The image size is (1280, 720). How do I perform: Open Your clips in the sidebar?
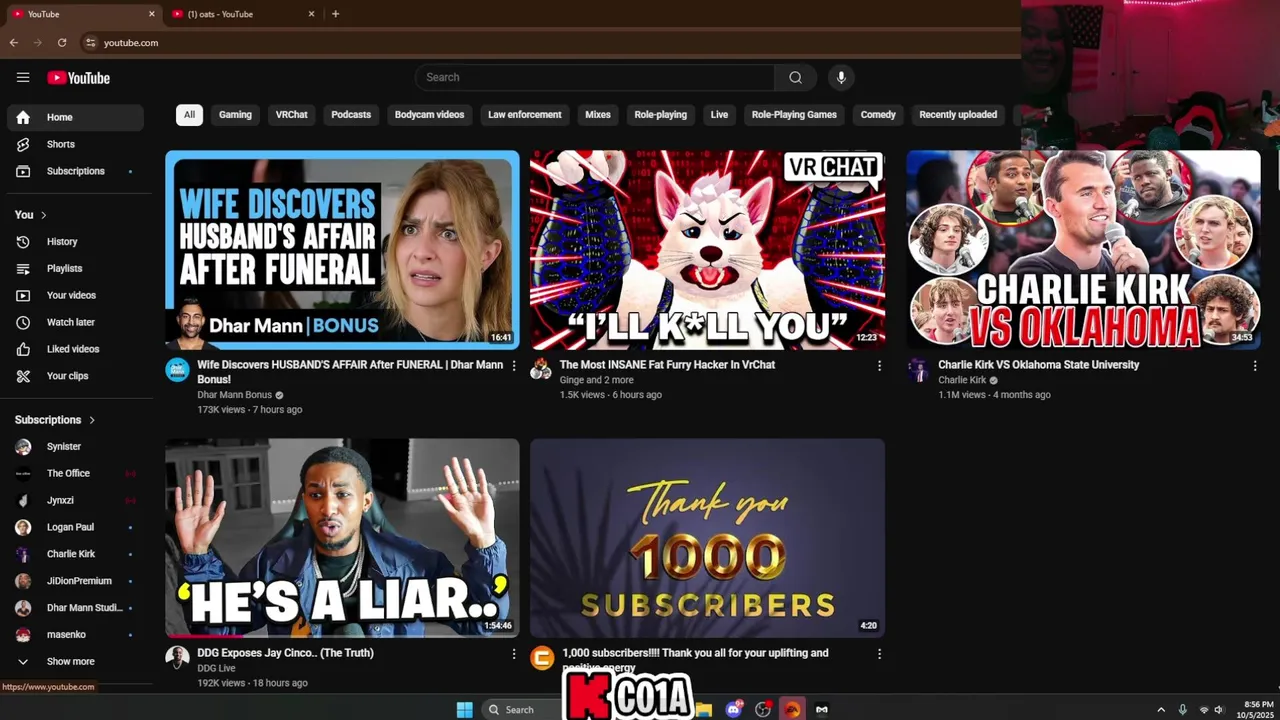tap(75, 376)
